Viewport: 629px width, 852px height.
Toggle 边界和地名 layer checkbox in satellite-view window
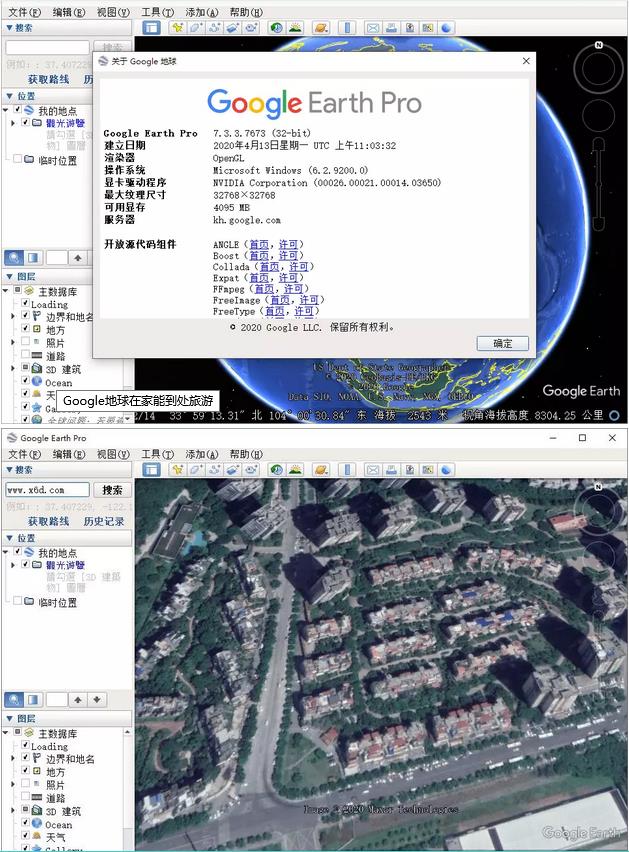click(x=26, y=757)
